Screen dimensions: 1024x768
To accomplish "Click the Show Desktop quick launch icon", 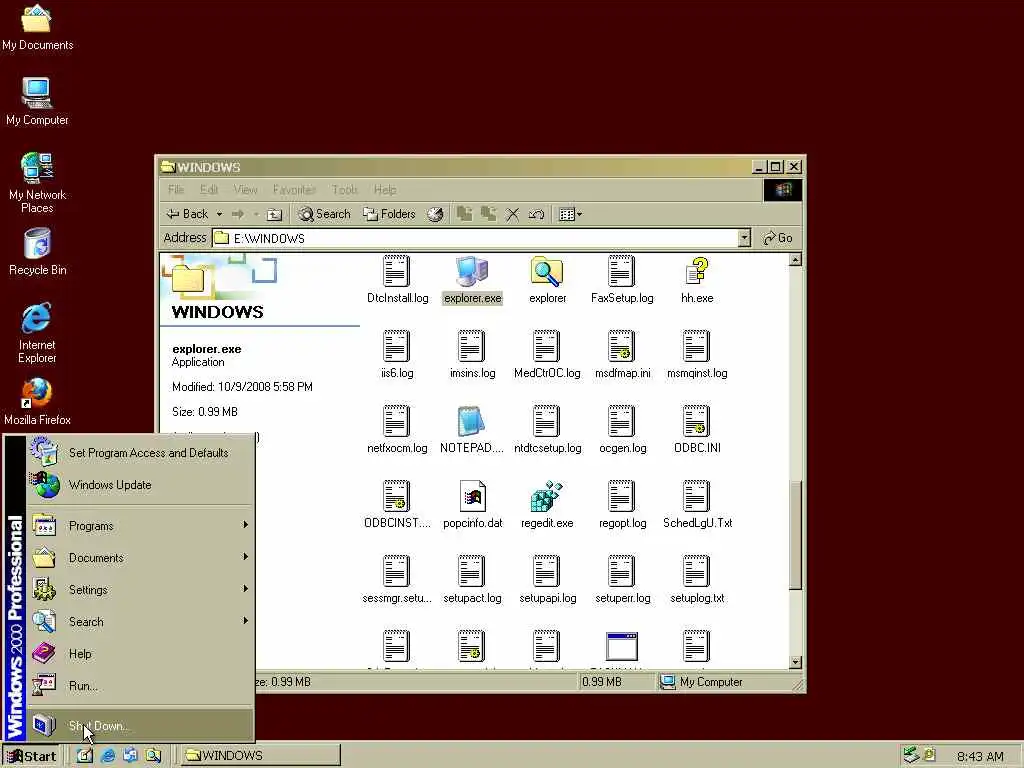I will coord(85,756).
